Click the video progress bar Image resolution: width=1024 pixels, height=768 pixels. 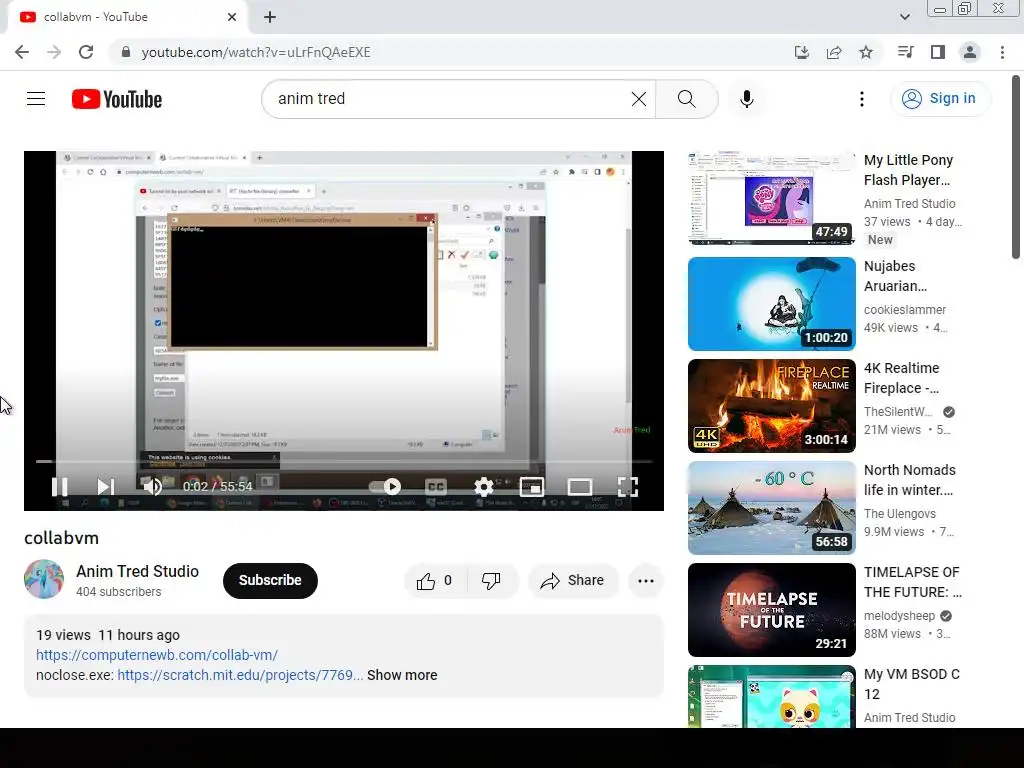pos(344,461)
